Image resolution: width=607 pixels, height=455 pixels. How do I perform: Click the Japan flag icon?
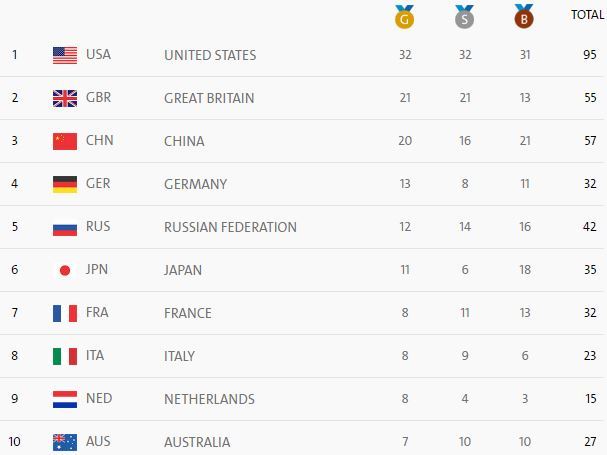65,270
